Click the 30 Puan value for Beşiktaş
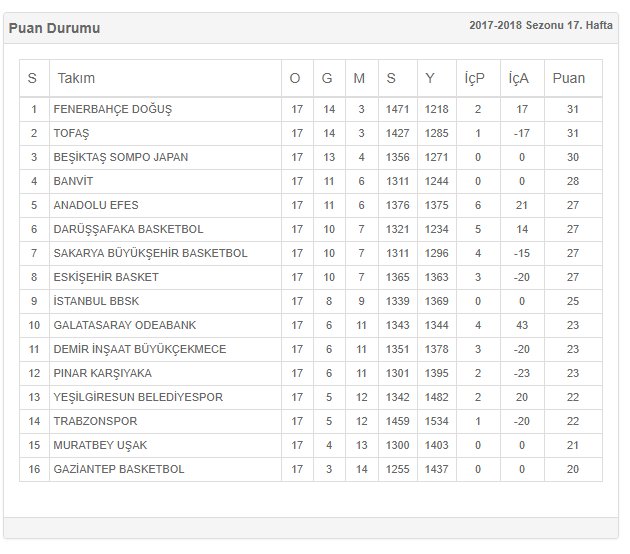630x554 pixels. [573, 157]
